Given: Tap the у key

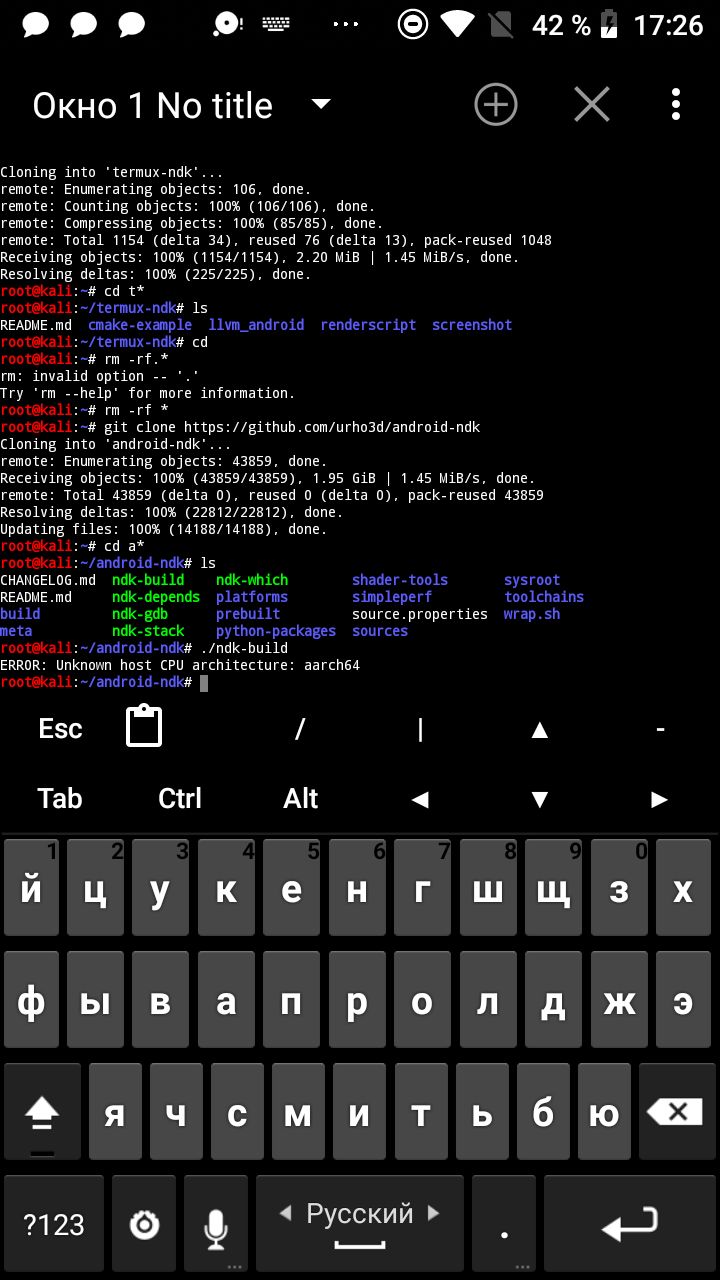Looking at the screenshot, I should [160, 887].
